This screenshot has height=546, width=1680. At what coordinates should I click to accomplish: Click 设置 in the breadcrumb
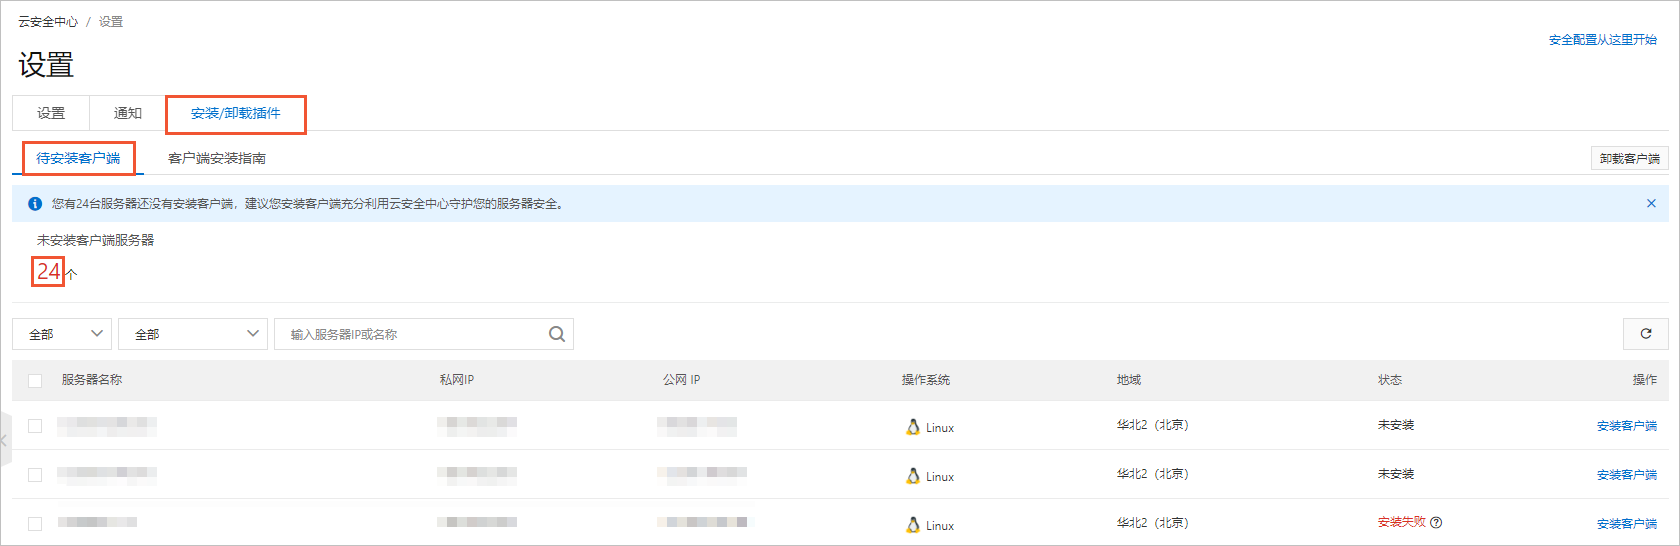[x=111, y=22]
